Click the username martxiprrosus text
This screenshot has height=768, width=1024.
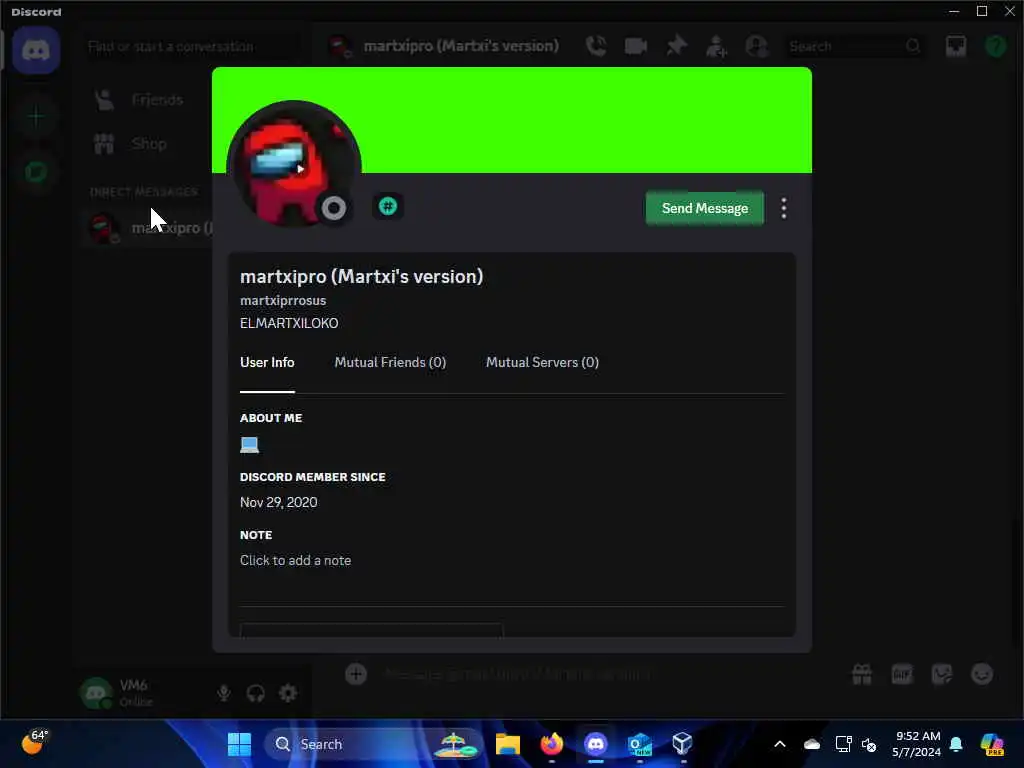coord(283,300)
